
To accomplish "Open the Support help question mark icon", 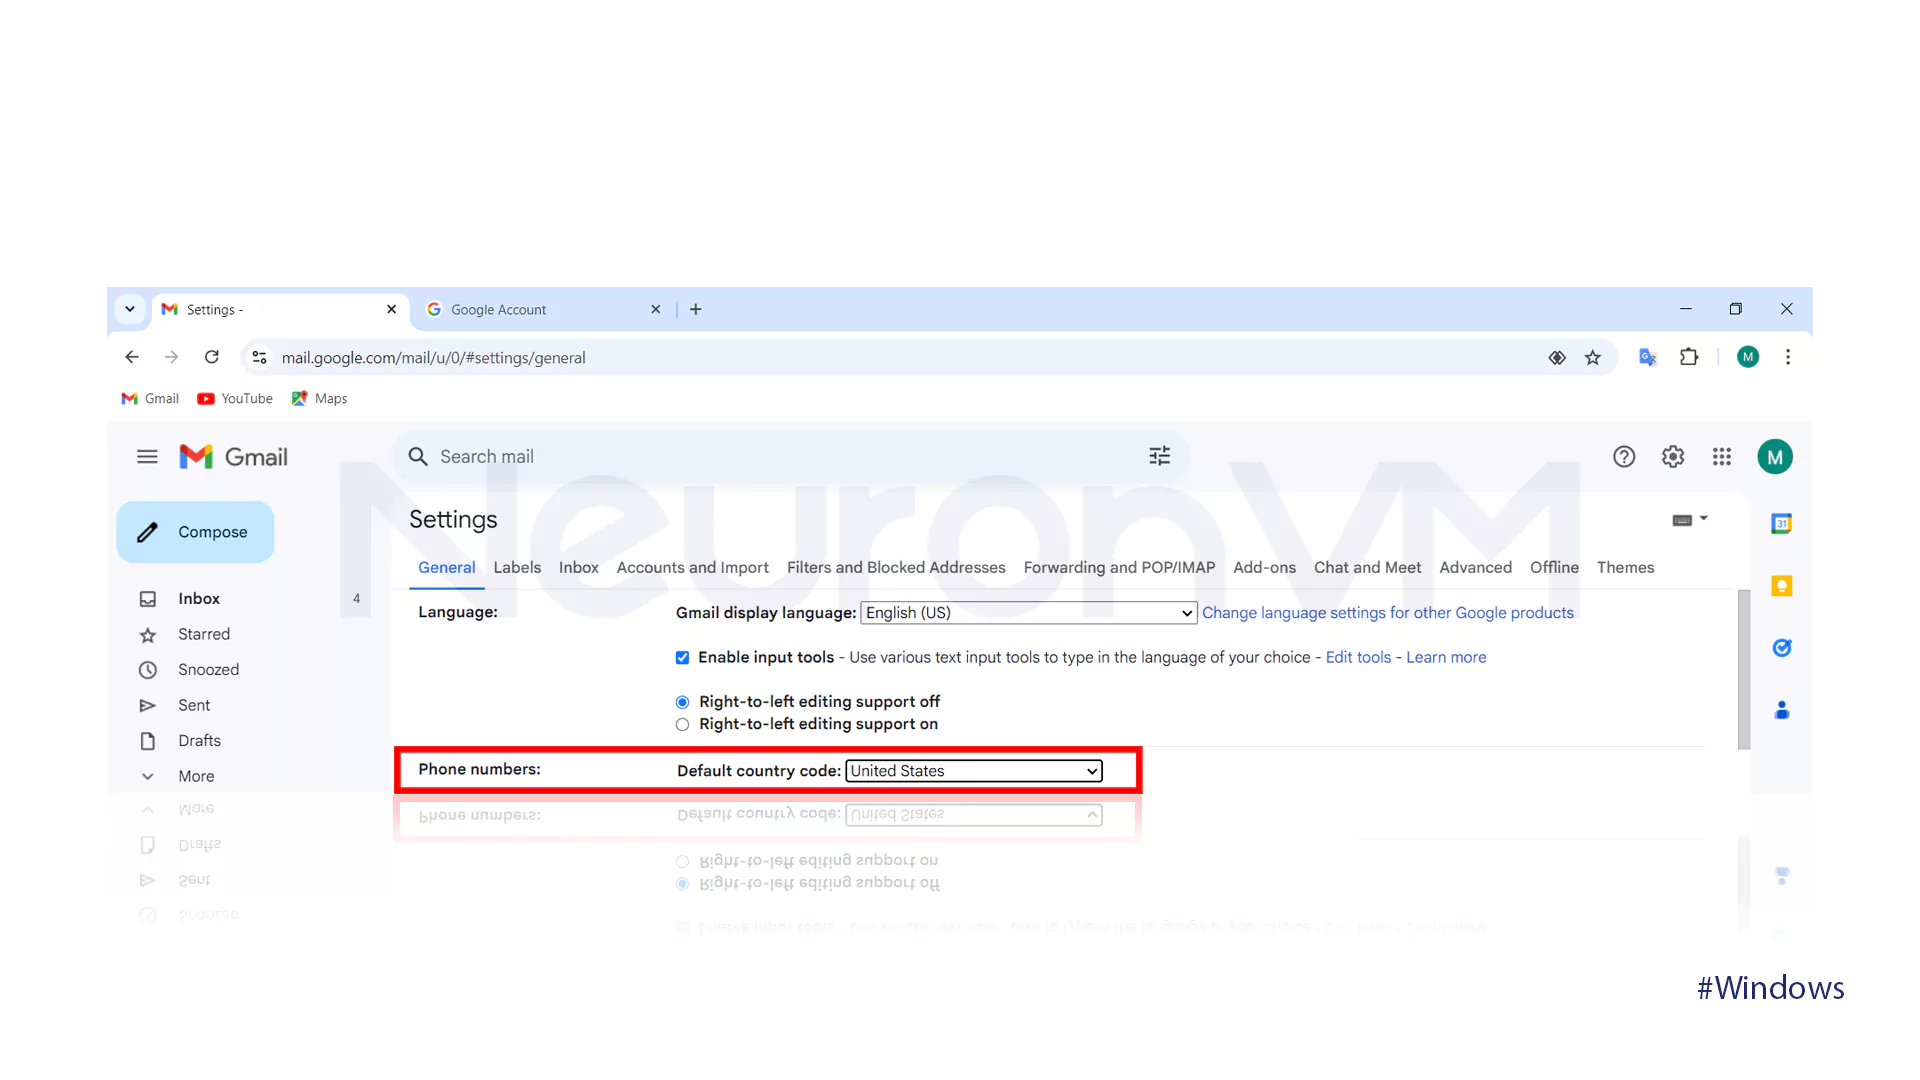I will (x=1623, y=457).
